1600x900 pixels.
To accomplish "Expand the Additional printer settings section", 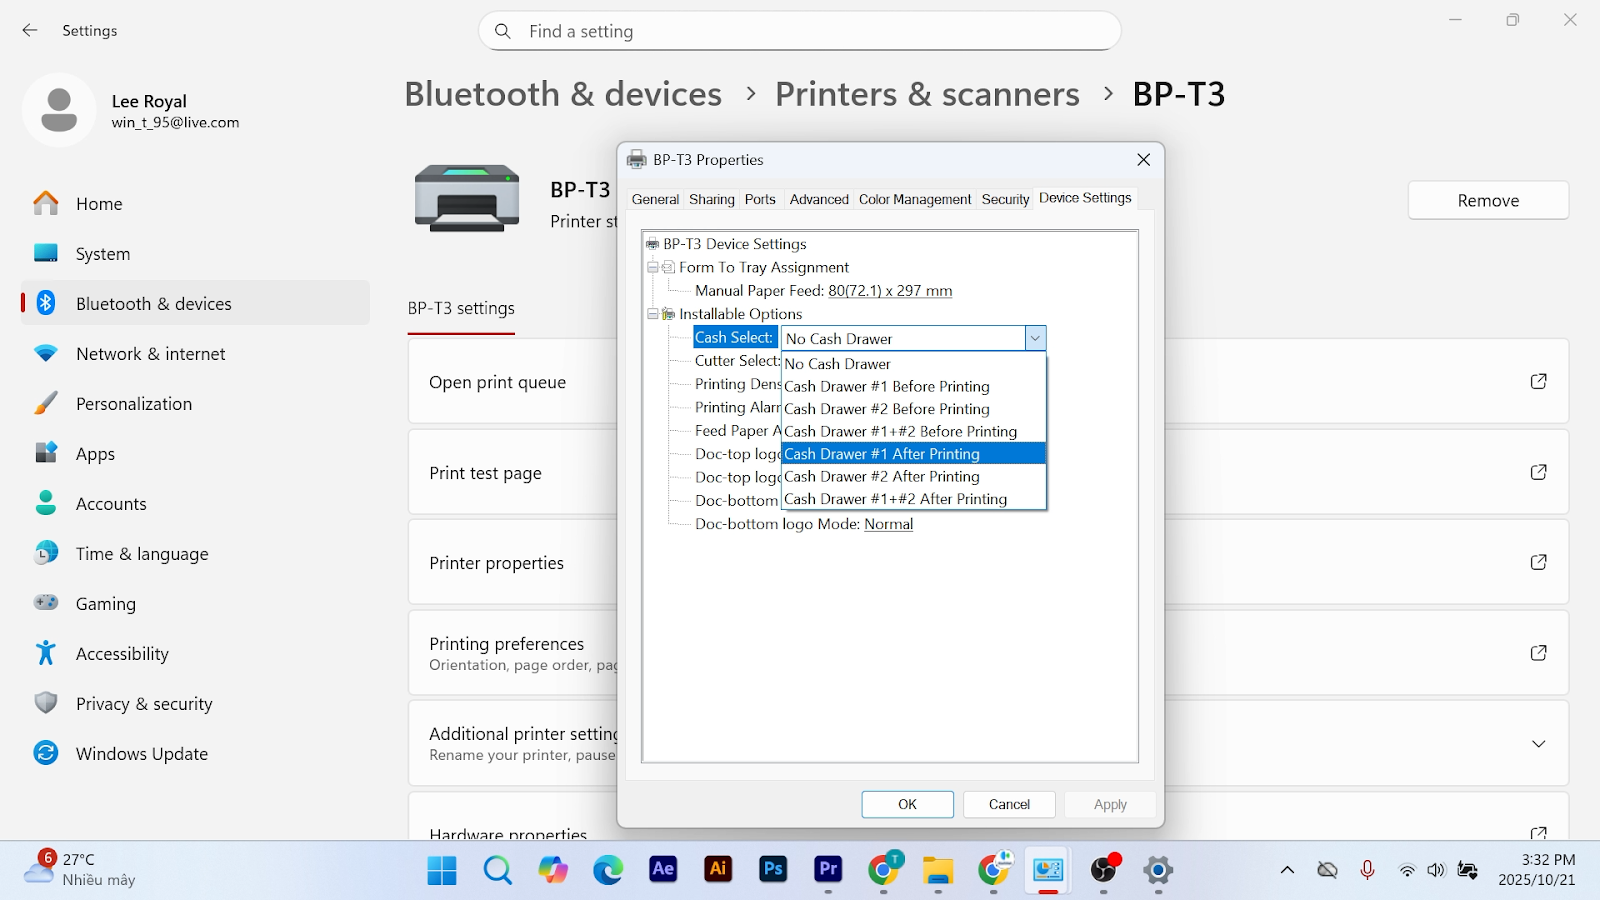I will point(1538,744).
